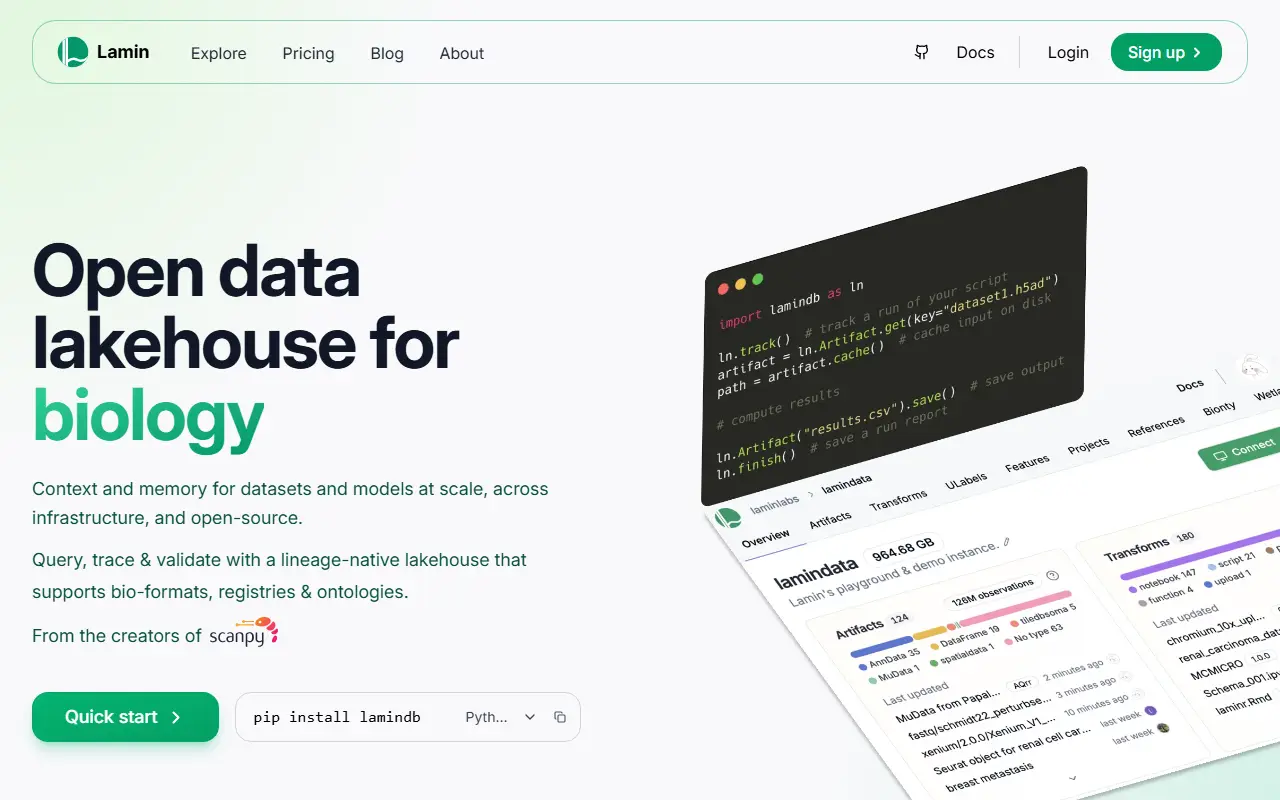Viewport: 1280px width, 800px height.
Task: Click the user avatar in the dashboard preview
Action: point(1251,367)
